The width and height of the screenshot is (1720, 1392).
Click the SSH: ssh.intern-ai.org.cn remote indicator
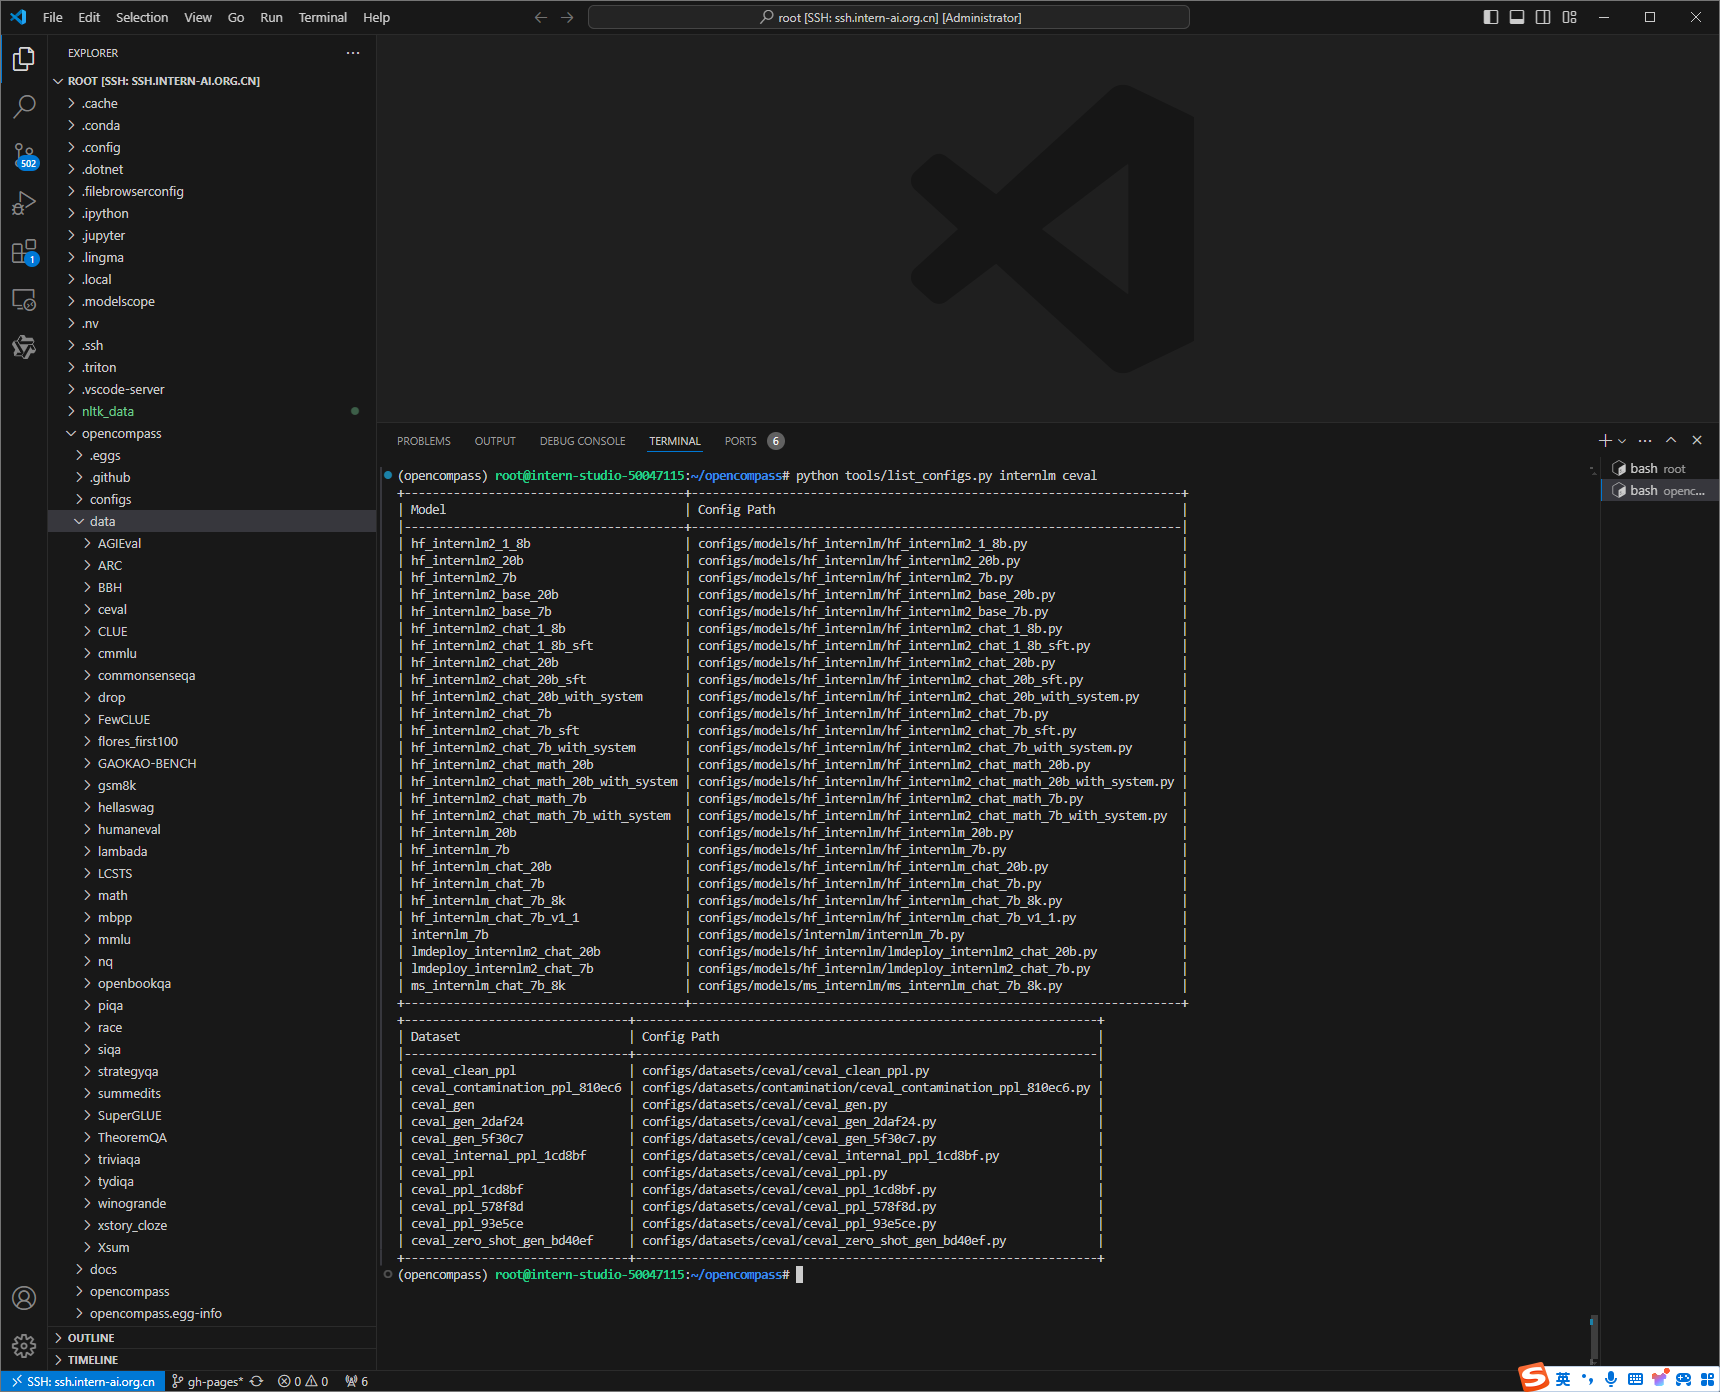point(83,1381)
